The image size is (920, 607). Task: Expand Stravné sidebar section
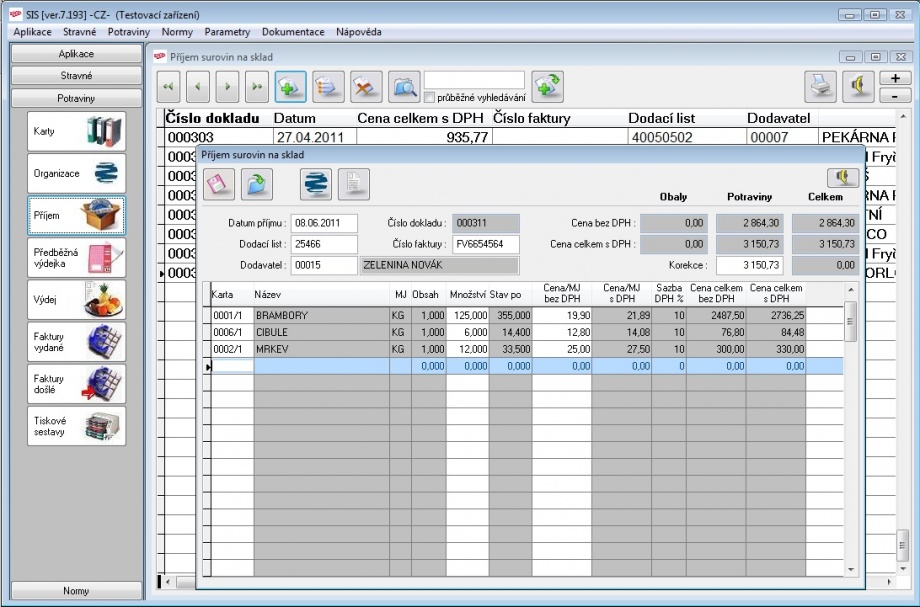click(76, 76)
